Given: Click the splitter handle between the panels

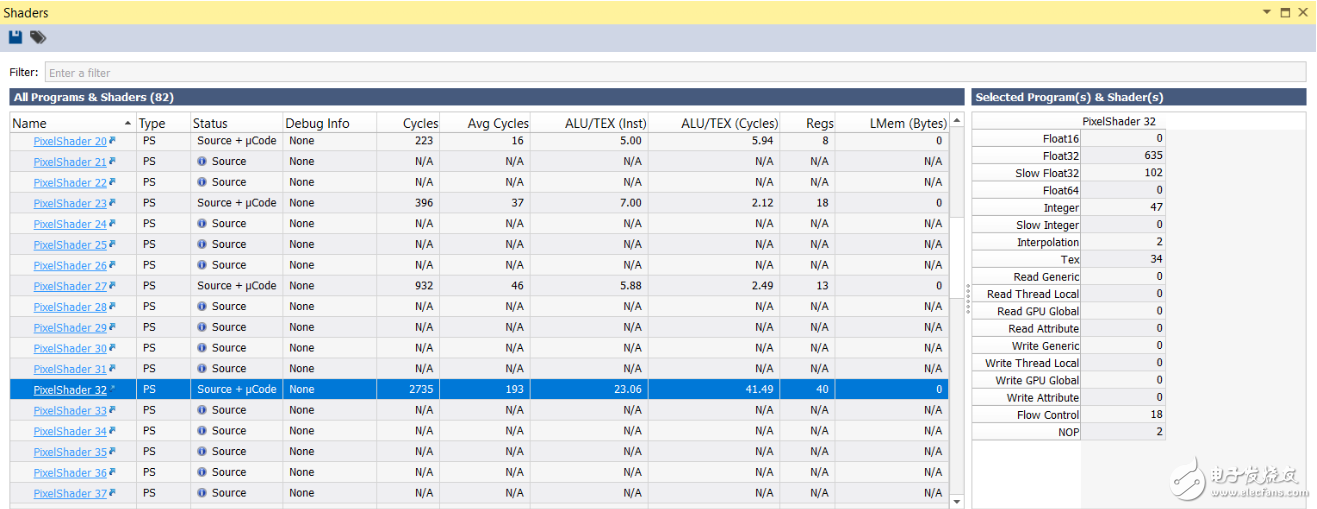Looking at the screenshot, I should tap(967, 300).
